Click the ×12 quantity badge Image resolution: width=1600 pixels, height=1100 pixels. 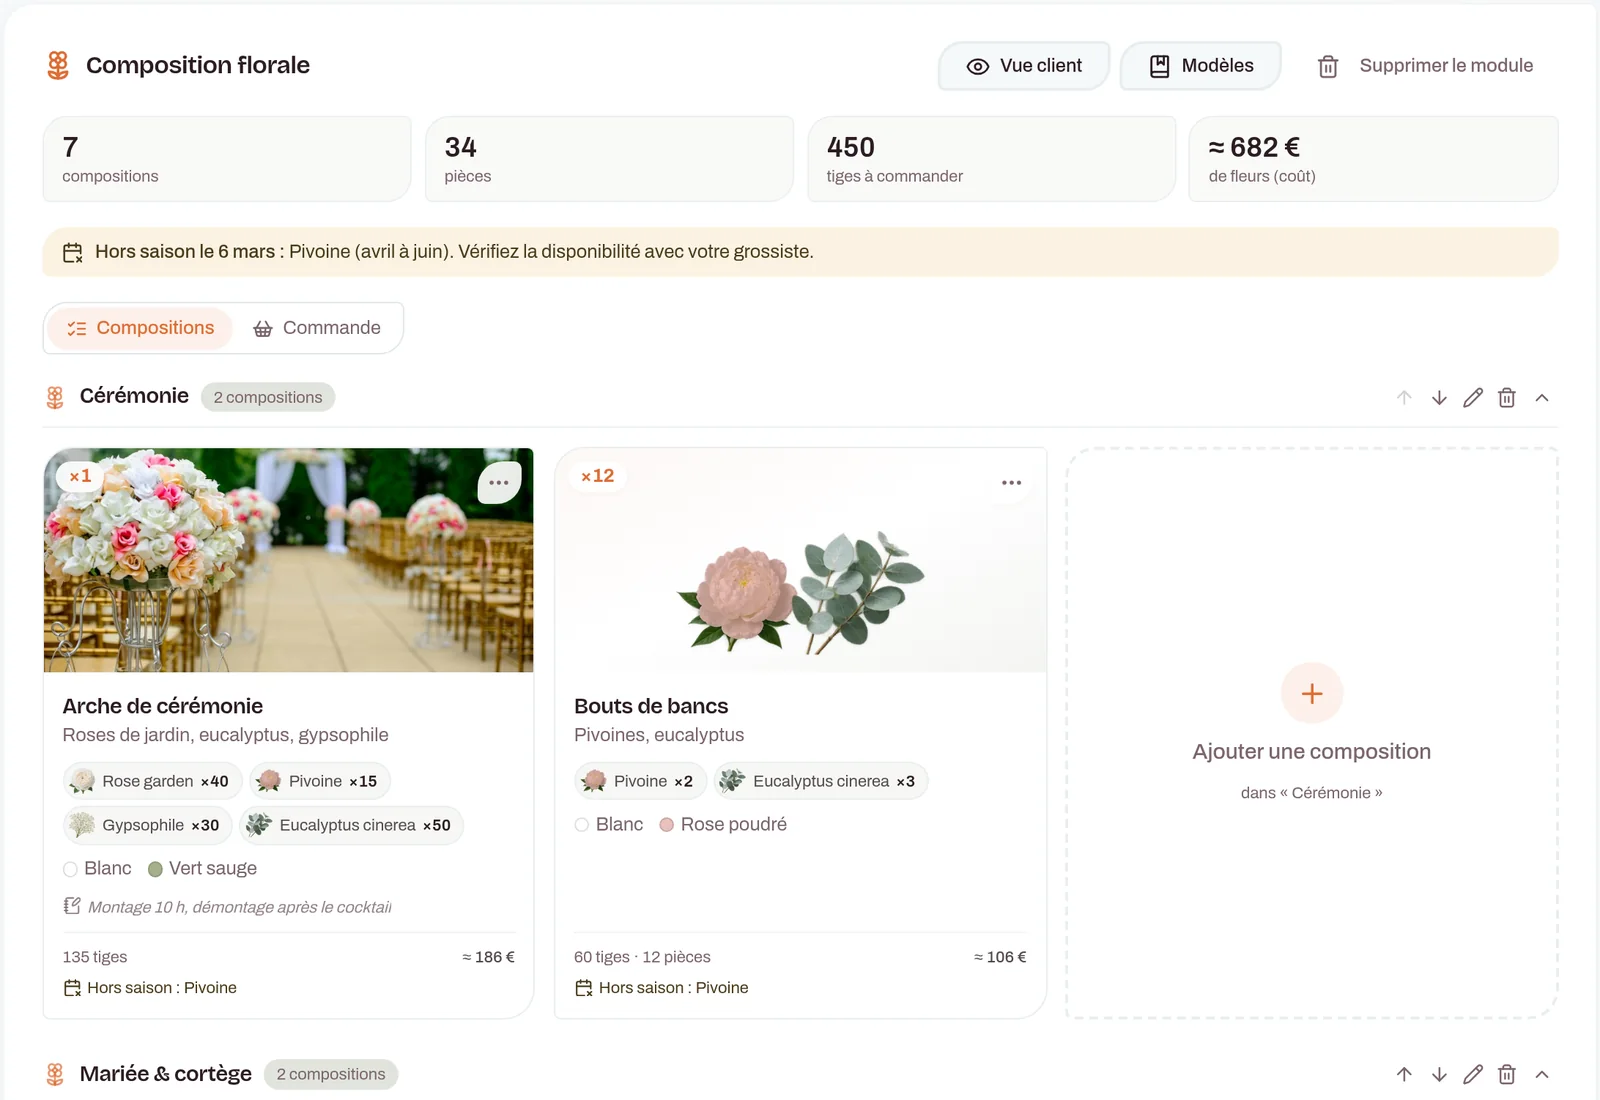[598, 476]
